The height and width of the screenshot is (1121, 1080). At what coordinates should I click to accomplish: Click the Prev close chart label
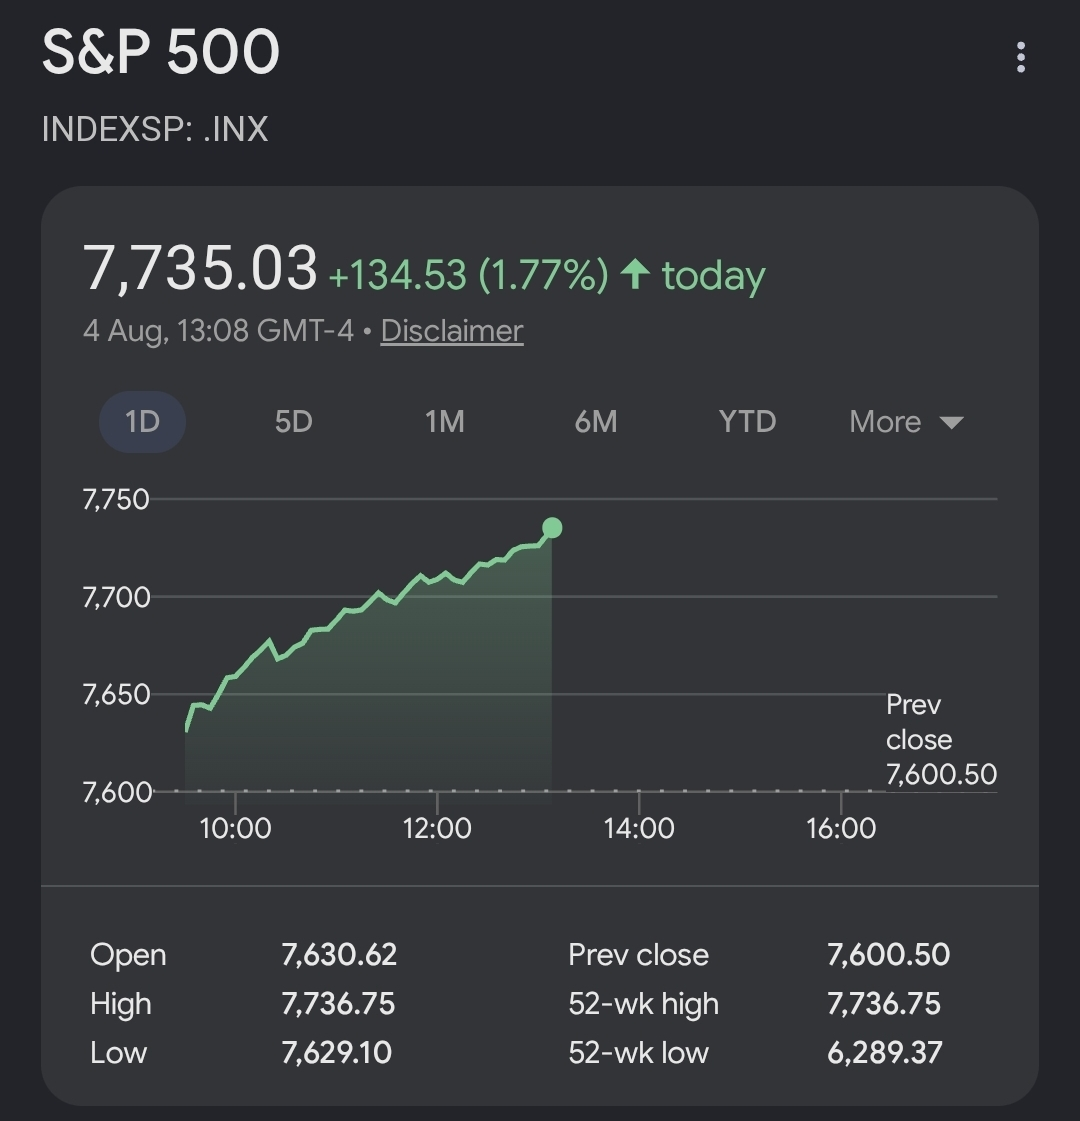tap(941, 739)
